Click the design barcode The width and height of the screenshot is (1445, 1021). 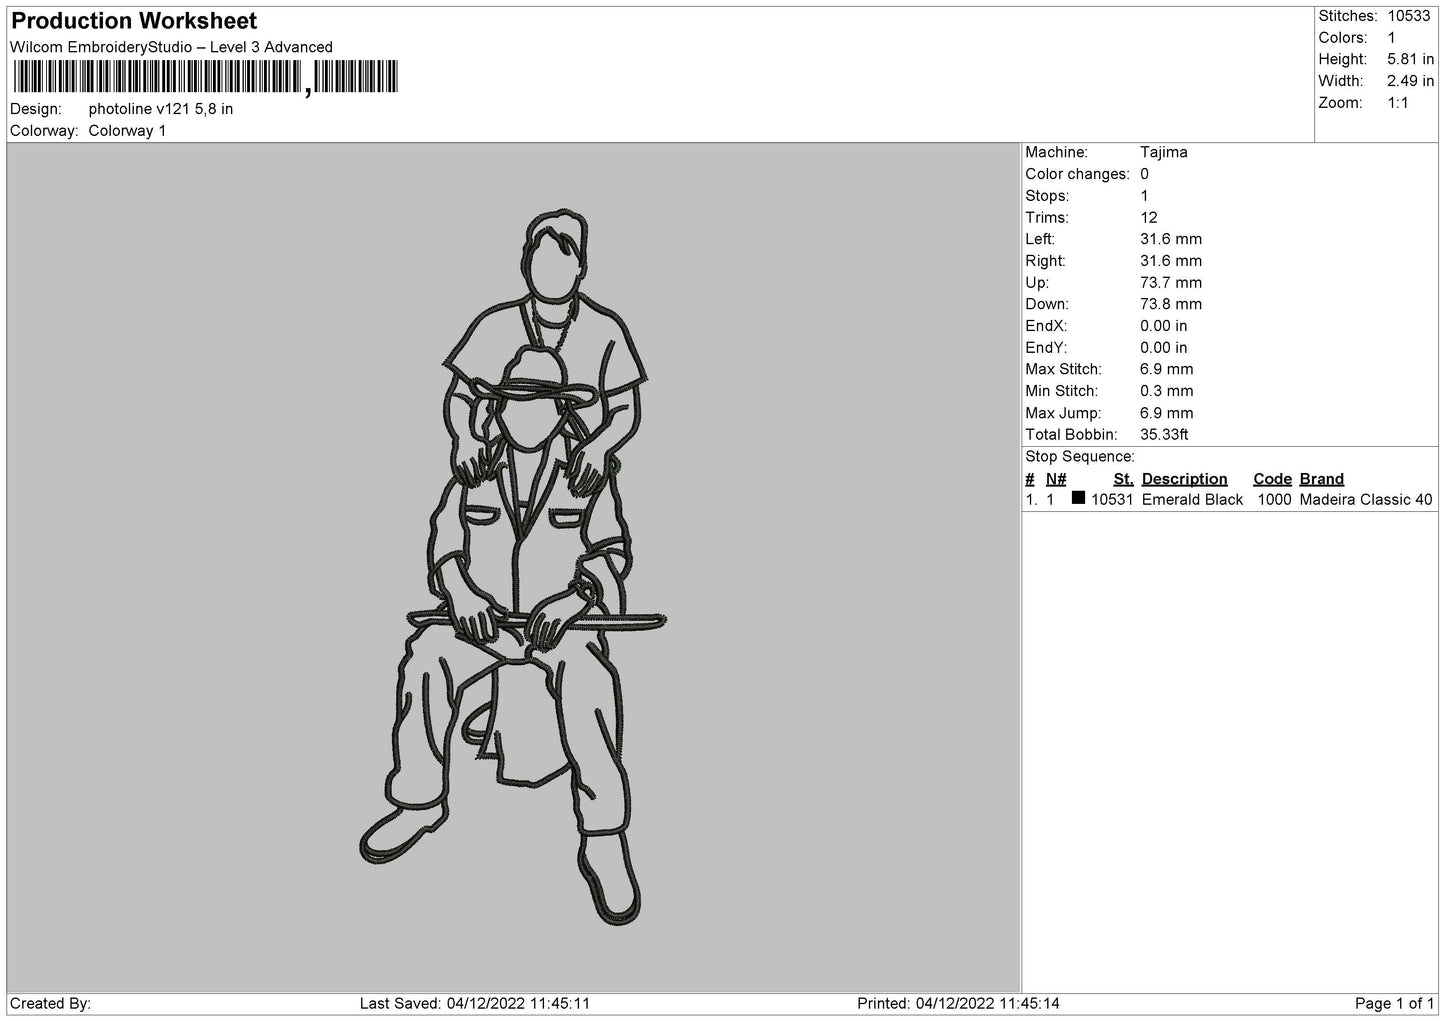(x=205, y=77)
